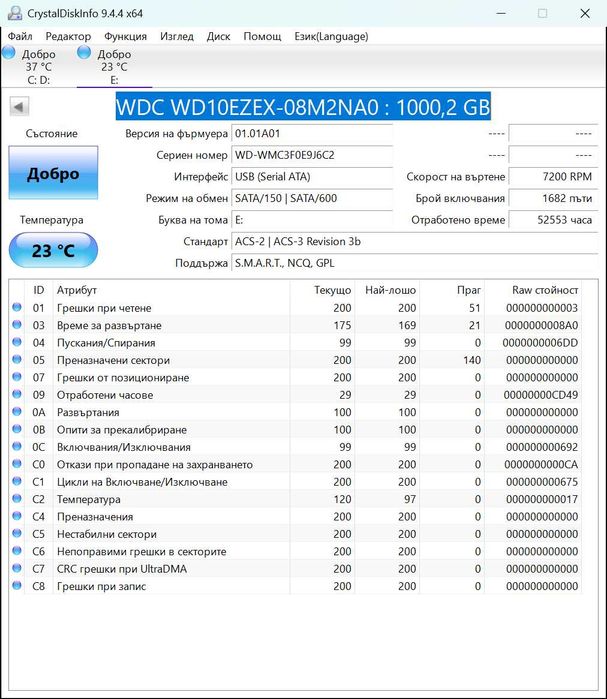This screenshot has width=607, height=699.
Task: Click status dot for attribute C2
Action: coord(17,499)
